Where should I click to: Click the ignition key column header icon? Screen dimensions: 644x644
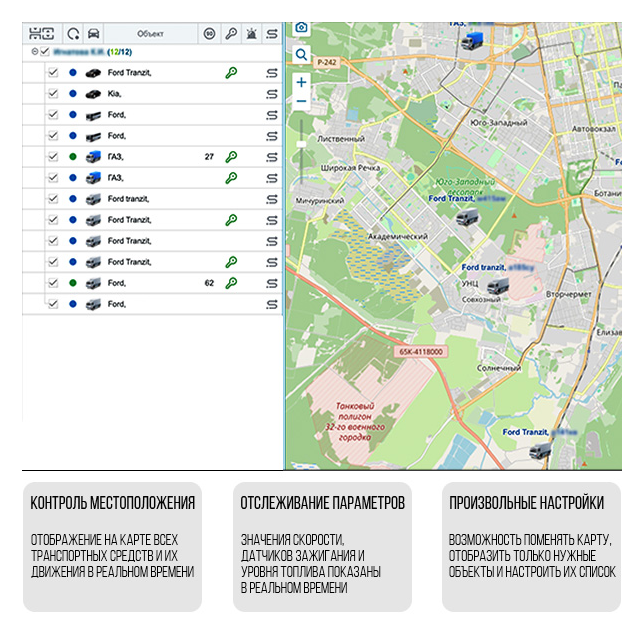231,33
